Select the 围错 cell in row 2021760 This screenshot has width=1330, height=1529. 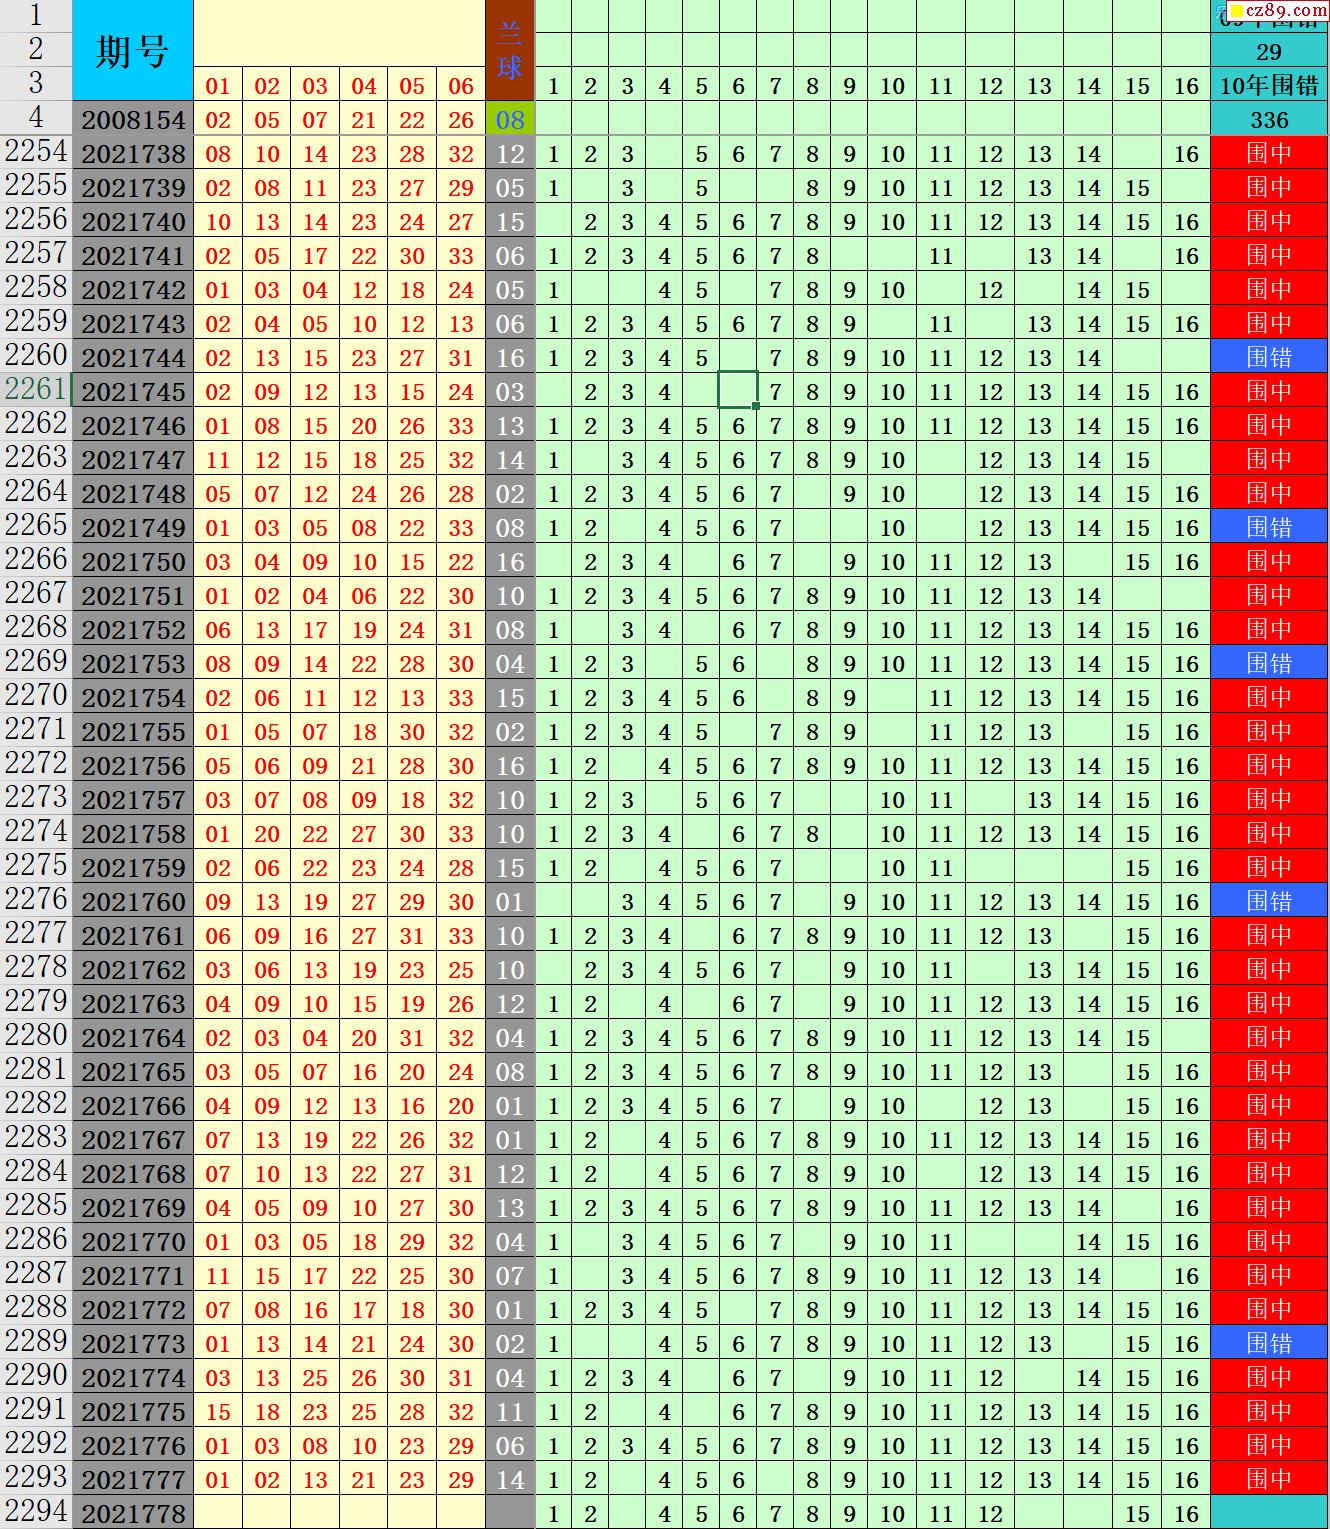pyautogui.click(x=1269, y=901)
